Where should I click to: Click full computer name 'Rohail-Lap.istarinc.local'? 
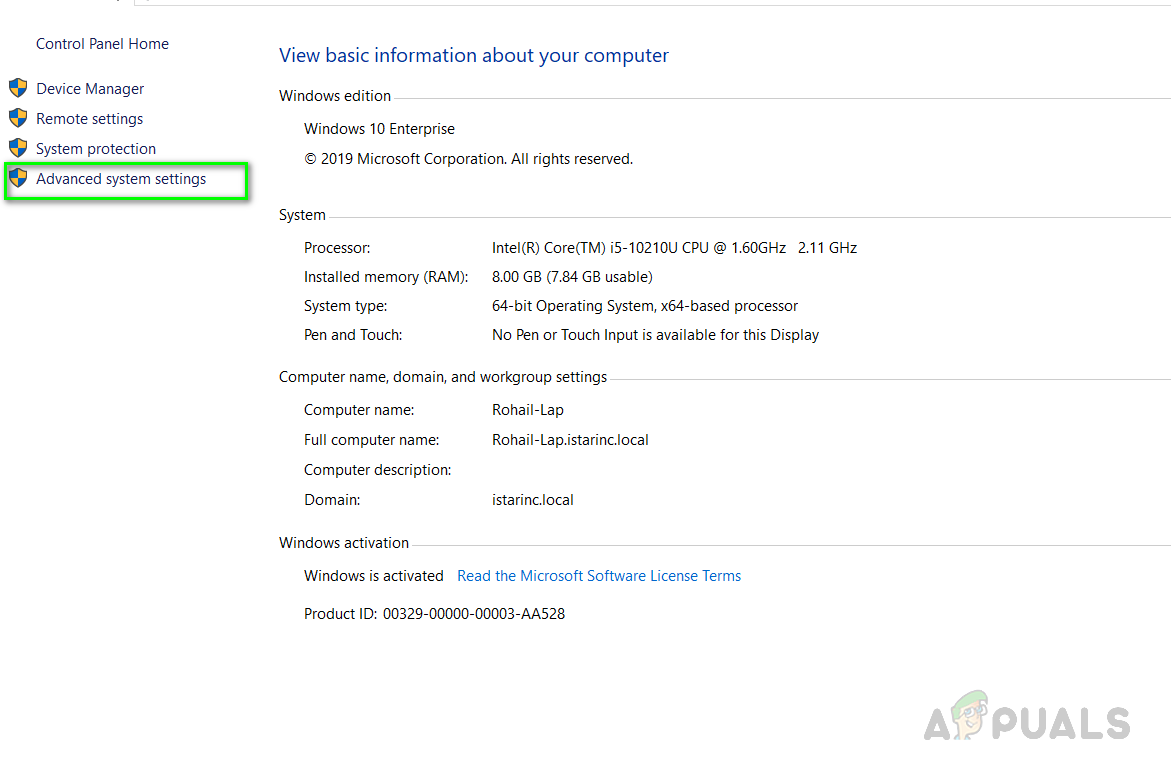click(x=570, y=440)
